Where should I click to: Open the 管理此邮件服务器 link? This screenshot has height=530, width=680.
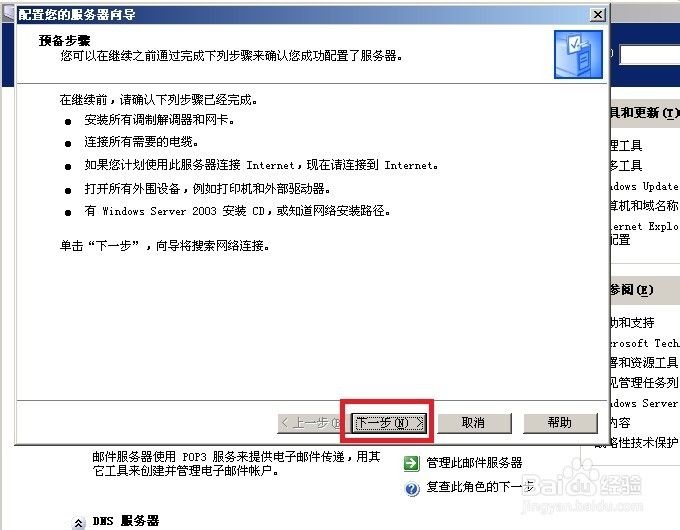pyautogui.click(x=474, y=463)
